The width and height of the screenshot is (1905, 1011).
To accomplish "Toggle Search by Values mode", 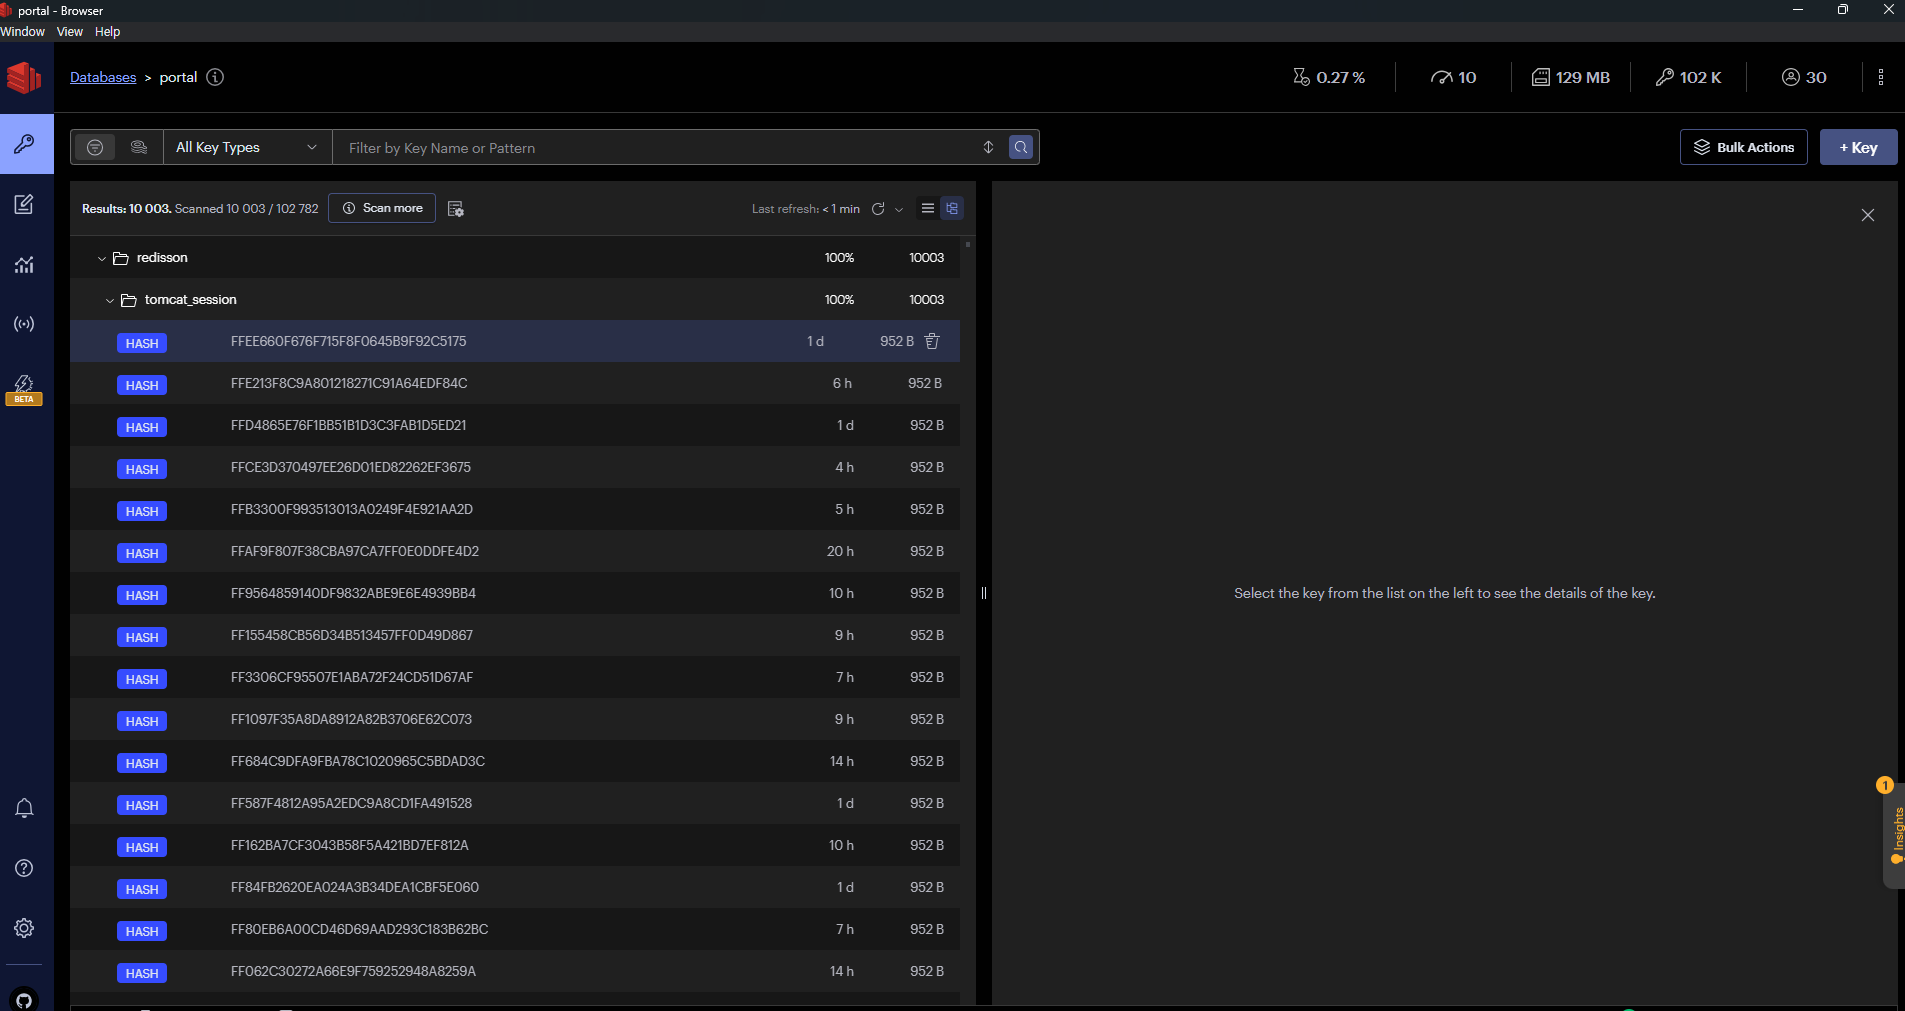I will pyautogui.click(x=139, y=147).
